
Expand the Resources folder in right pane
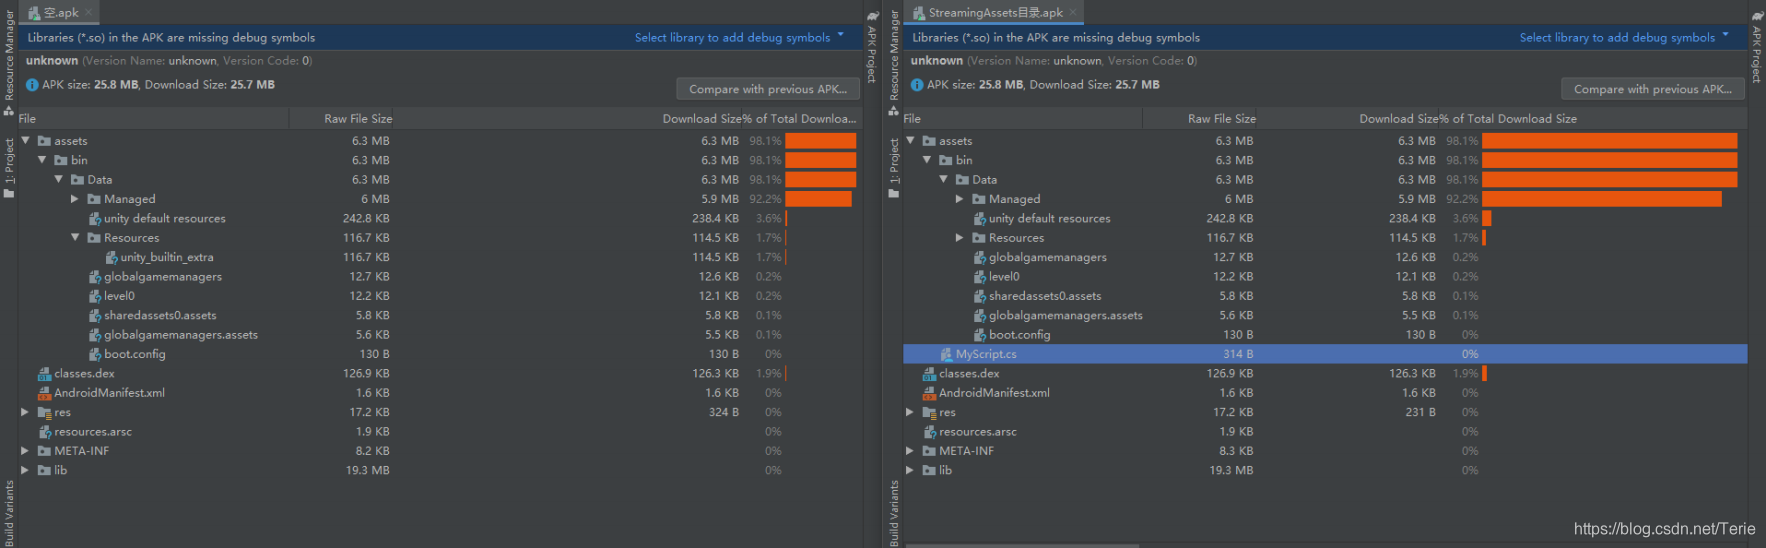click(960, 237)
